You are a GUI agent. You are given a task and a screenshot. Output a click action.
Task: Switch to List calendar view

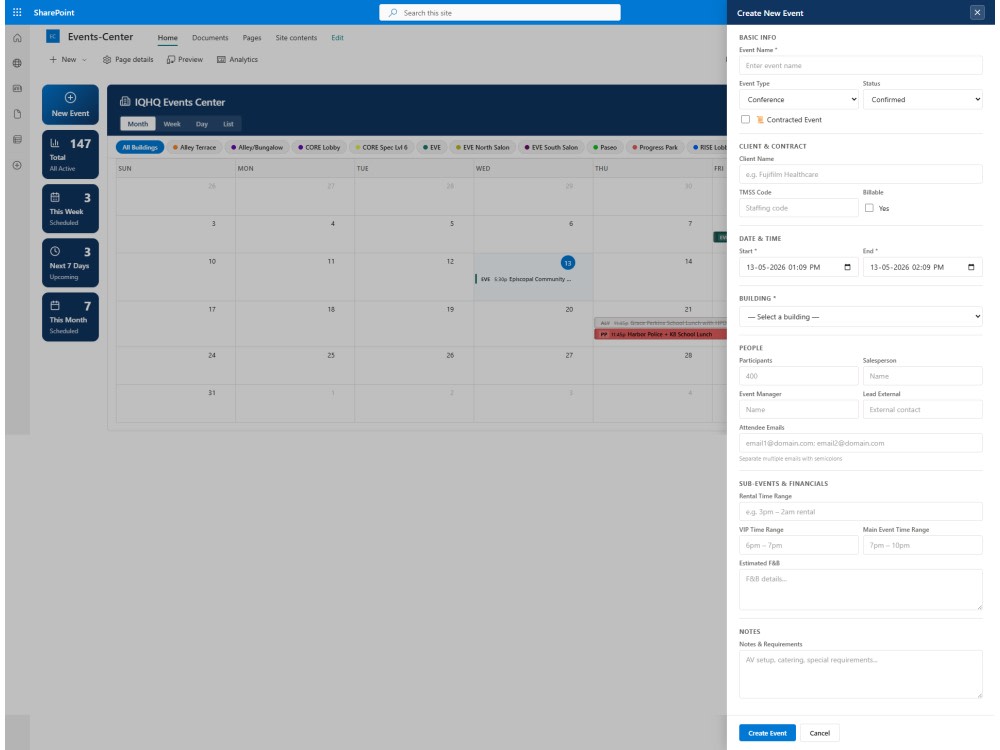coord(228,124)
